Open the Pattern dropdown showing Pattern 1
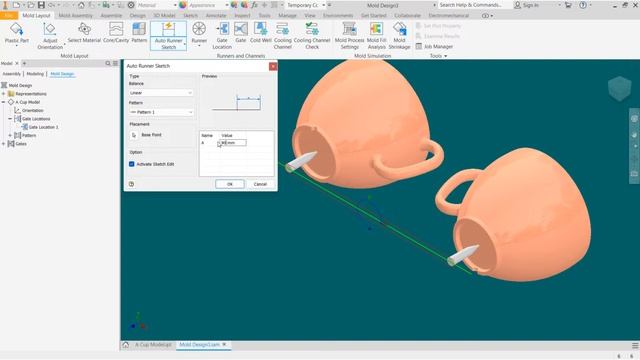This screenshot has height=360, width=640. coord(161,112)
